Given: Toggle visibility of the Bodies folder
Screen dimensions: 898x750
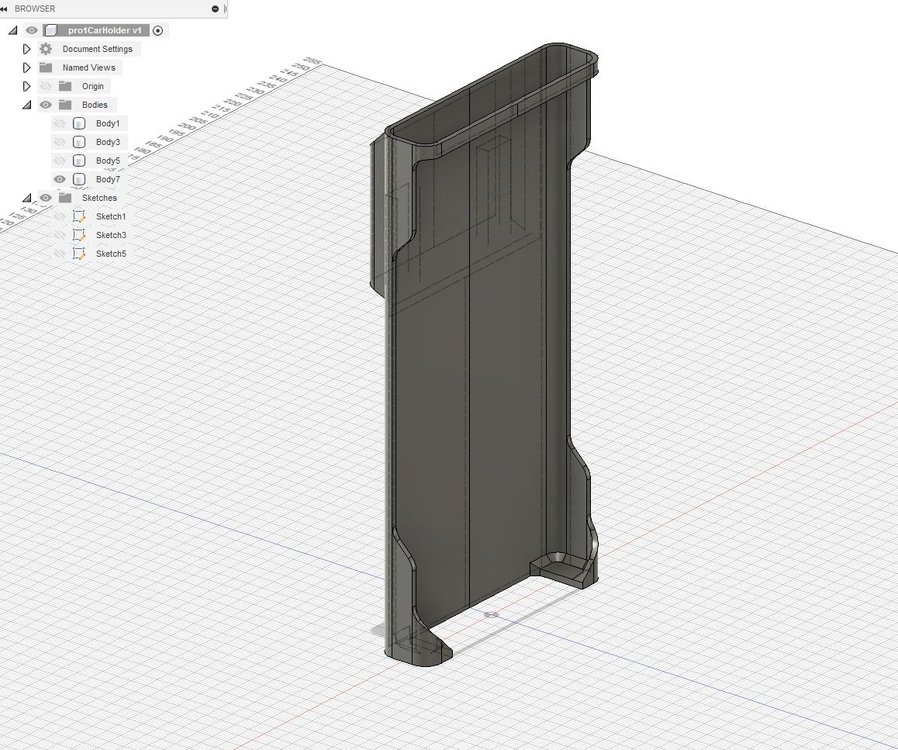Looking at the screenshot, I should coord(45,105).
